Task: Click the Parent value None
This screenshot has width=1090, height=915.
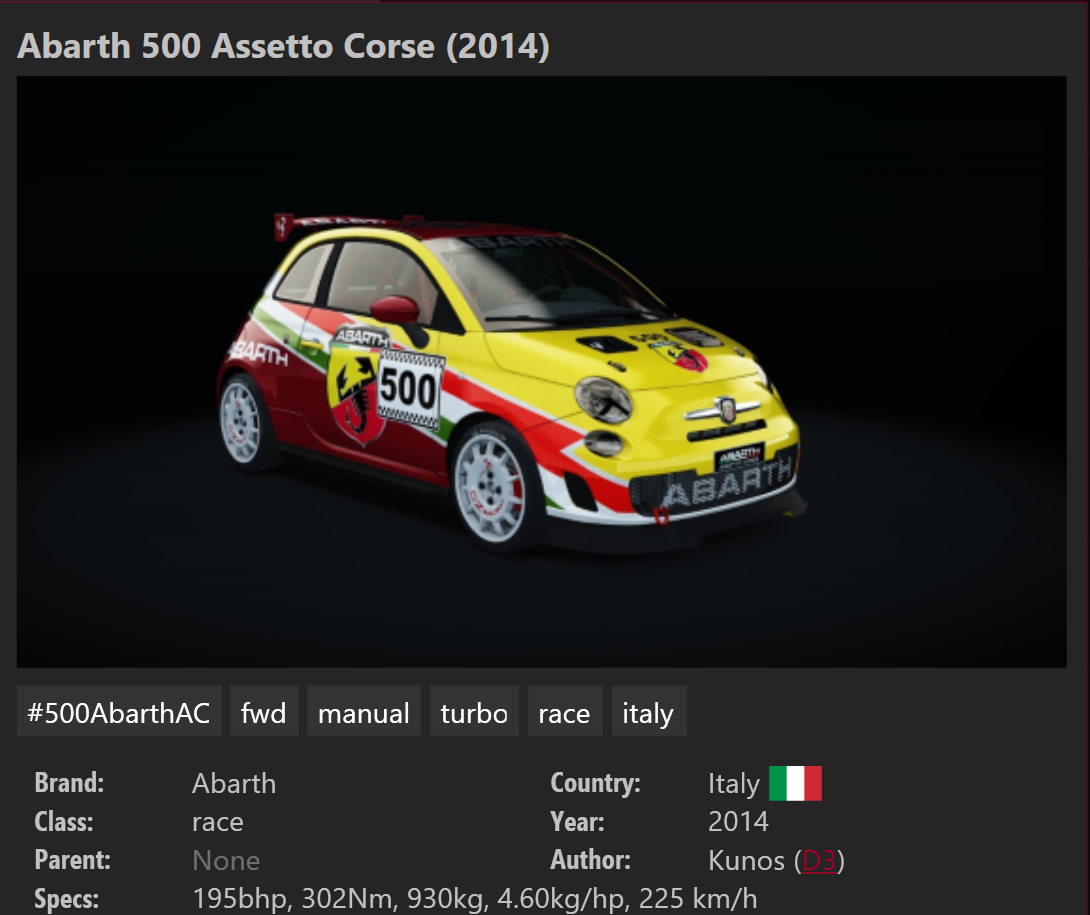Action: click(x=226, y=861)
